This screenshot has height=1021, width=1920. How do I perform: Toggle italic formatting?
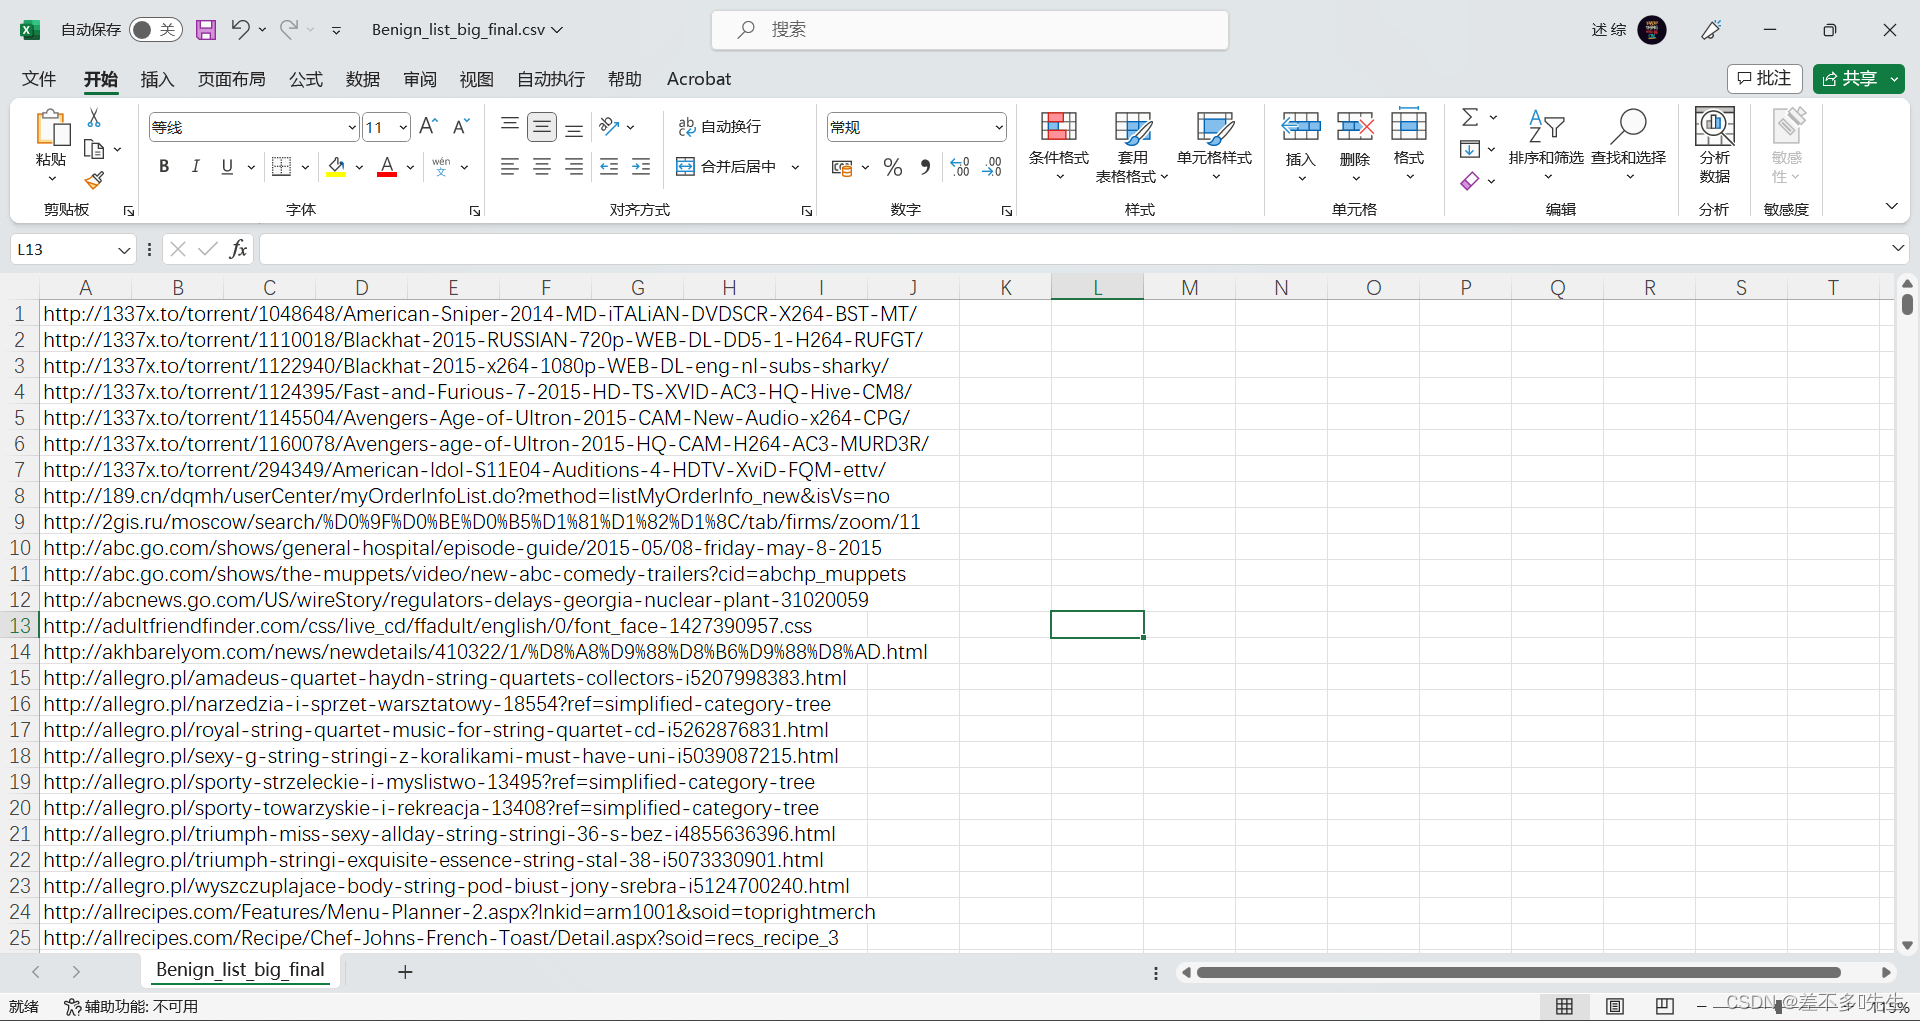coord(196,167)
